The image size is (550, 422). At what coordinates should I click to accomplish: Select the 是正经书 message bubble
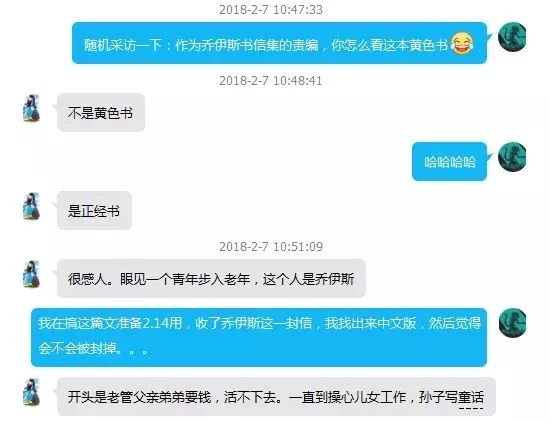(x=94, y=210)
